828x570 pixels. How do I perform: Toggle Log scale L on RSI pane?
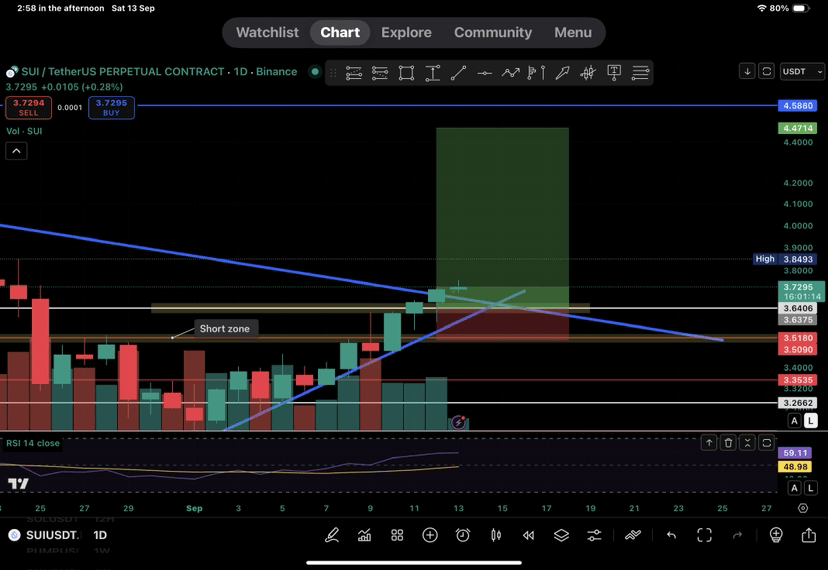pyautogui.click(x=811, y=488)
